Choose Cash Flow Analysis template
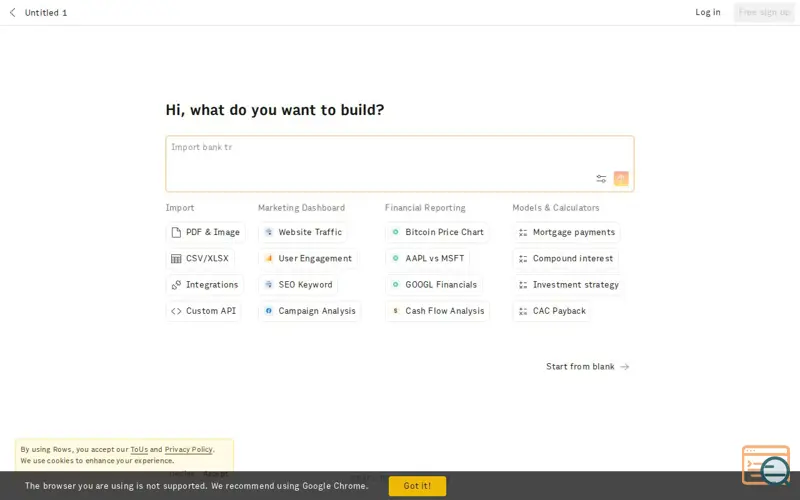The height and width of the screenshot is (500, 800). 438,311
